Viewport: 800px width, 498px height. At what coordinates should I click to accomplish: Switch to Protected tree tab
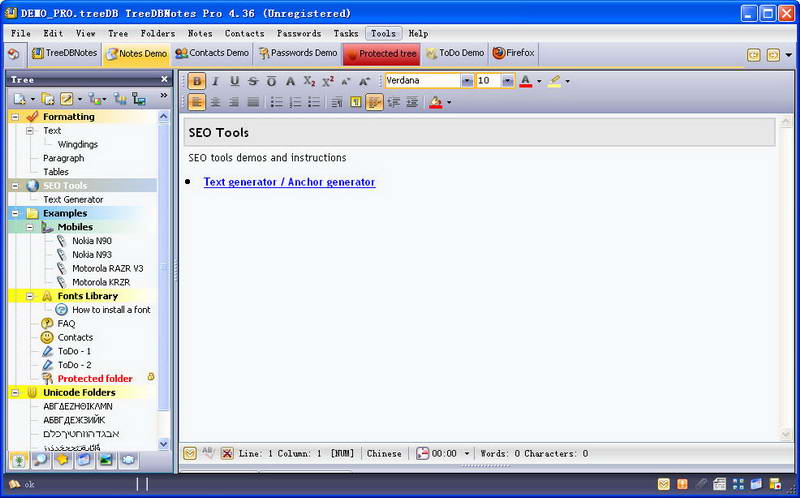click(x=382, y=54)
